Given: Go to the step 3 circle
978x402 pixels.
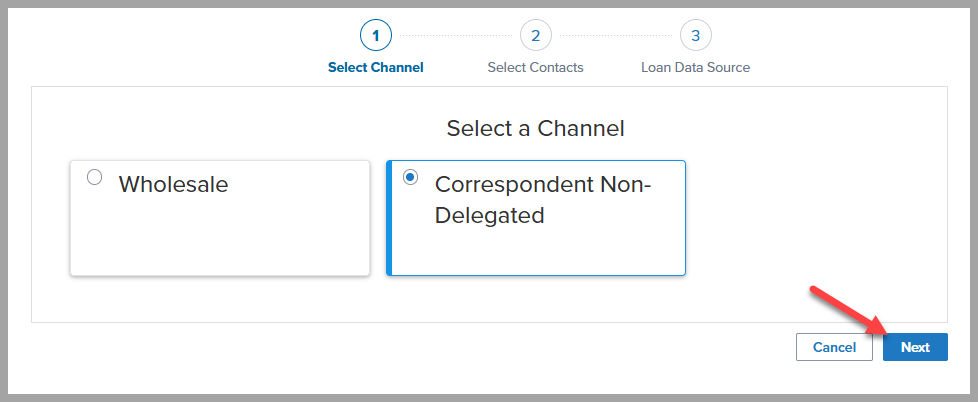Looking at the screenshot, I should point(695,36).
